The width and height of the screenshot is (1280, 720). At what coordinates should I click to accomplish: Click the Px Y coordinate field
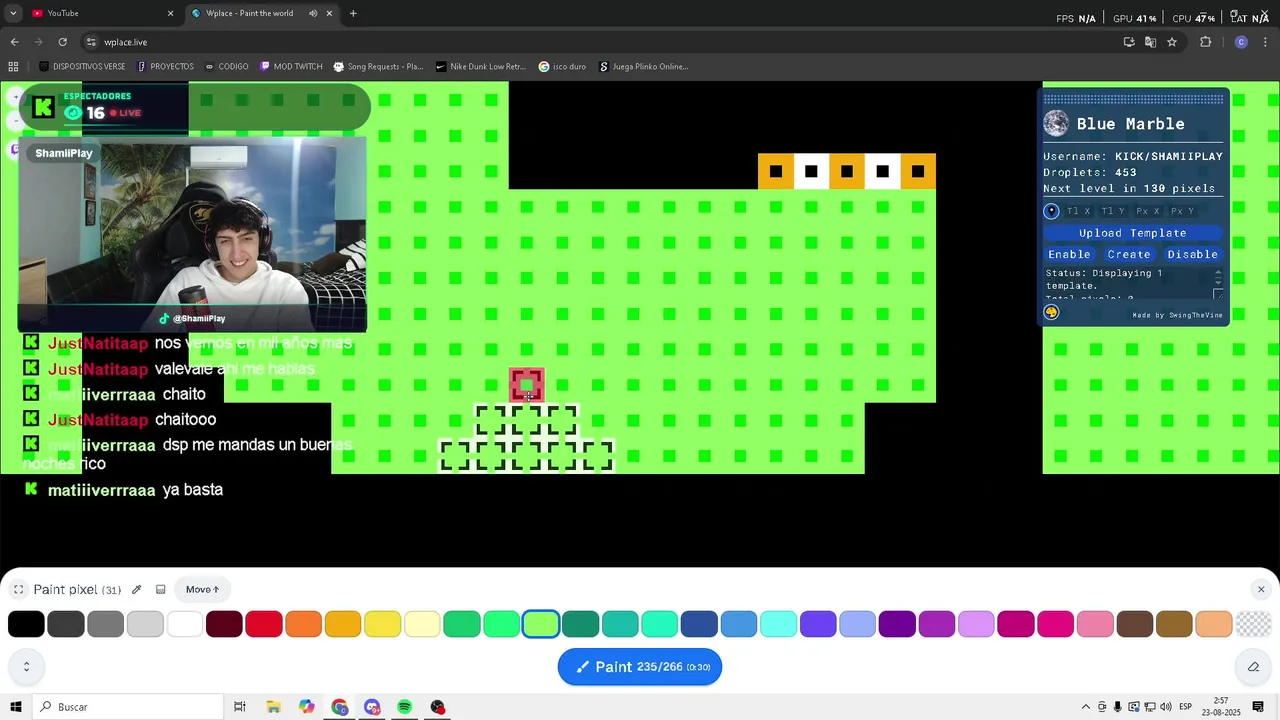[x=1182, y=211]
